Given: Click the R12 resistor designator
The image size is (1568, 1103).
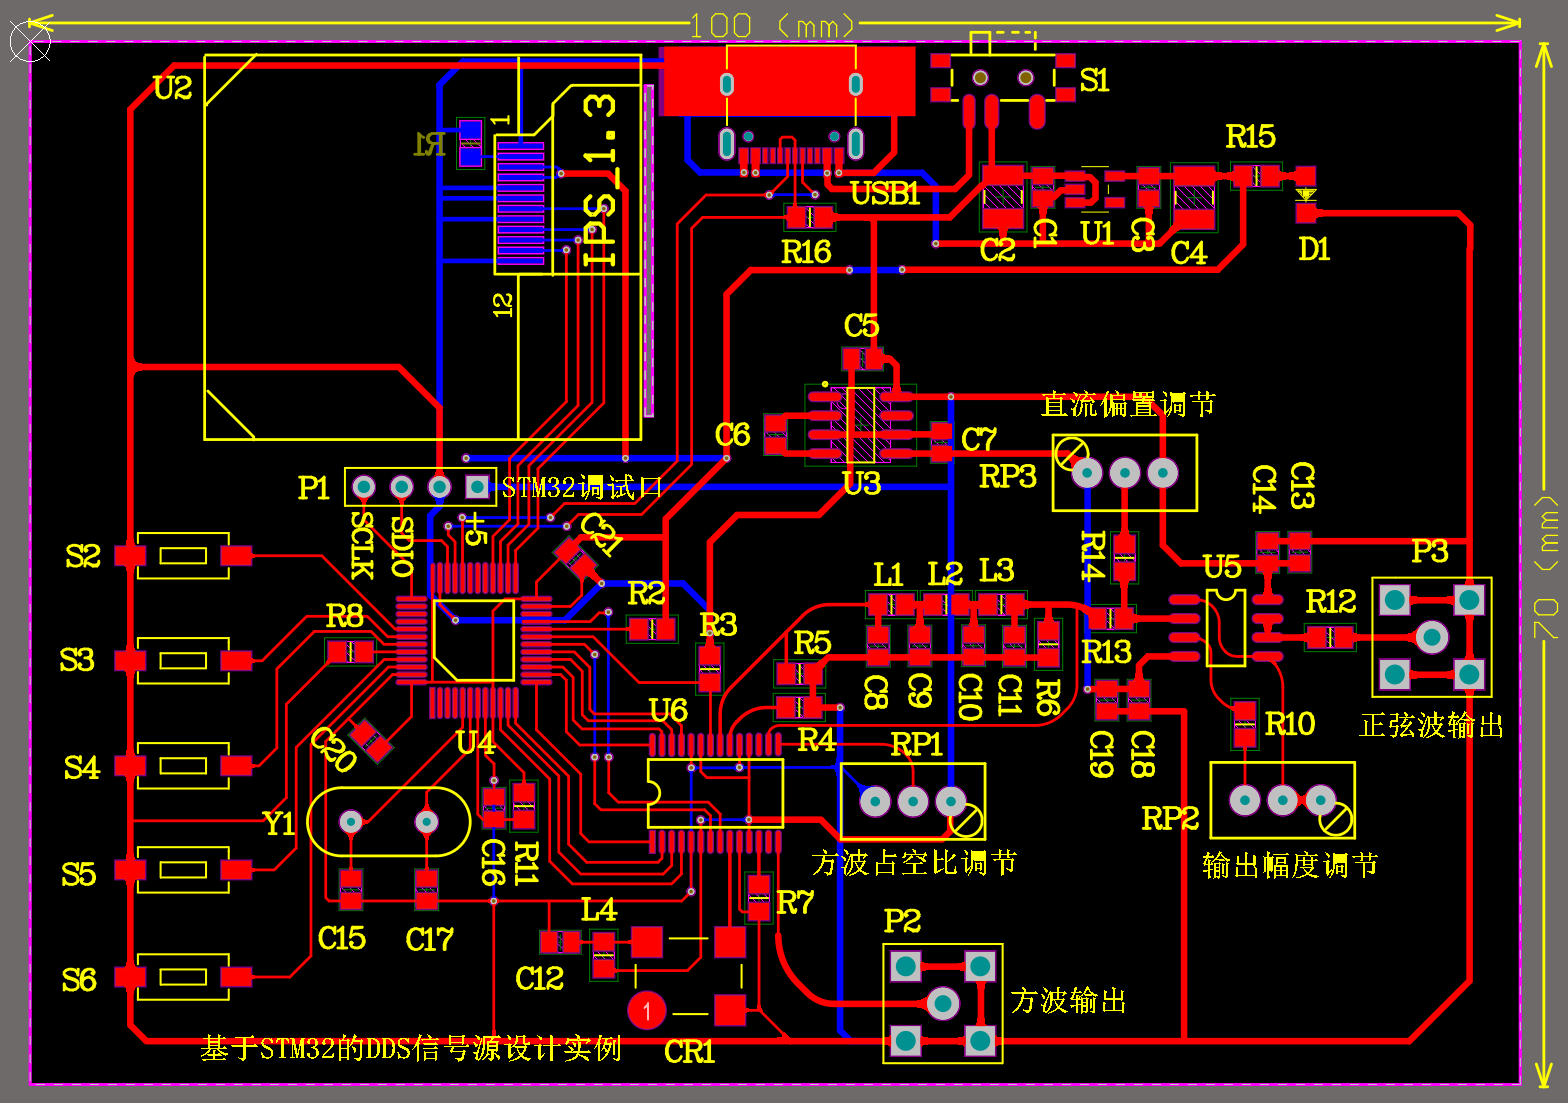Looking at the screenshot, I should (1330, 601).
